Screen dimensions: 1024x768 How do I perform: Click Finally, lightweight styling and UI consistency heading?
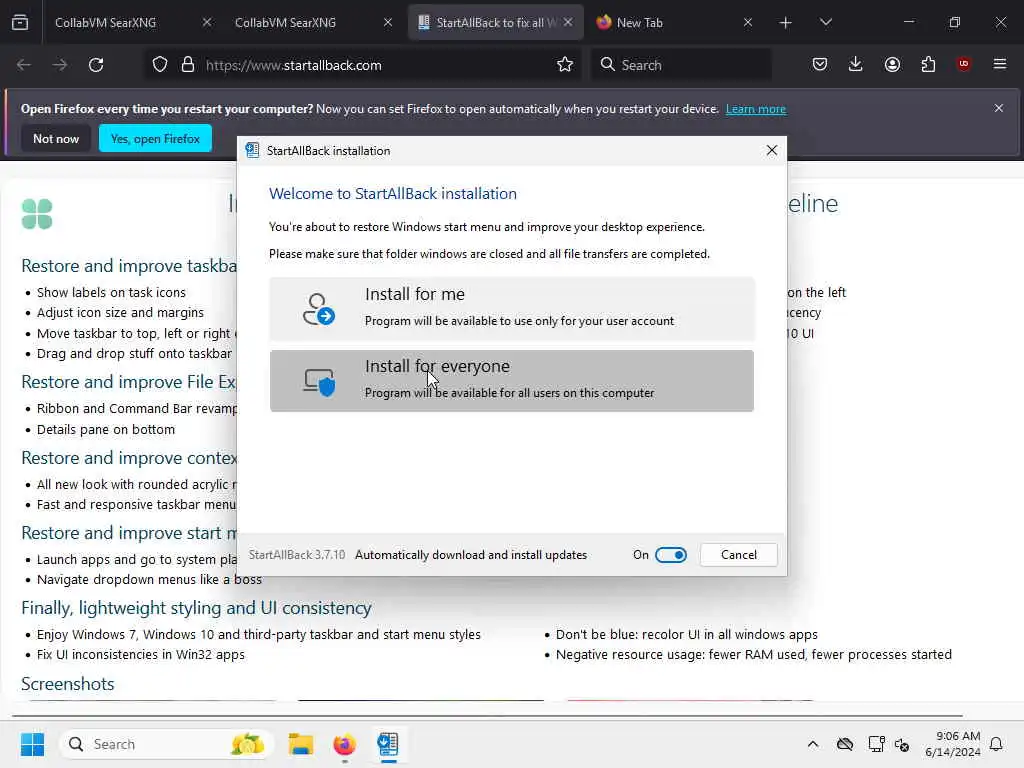(x=196, y=608)
